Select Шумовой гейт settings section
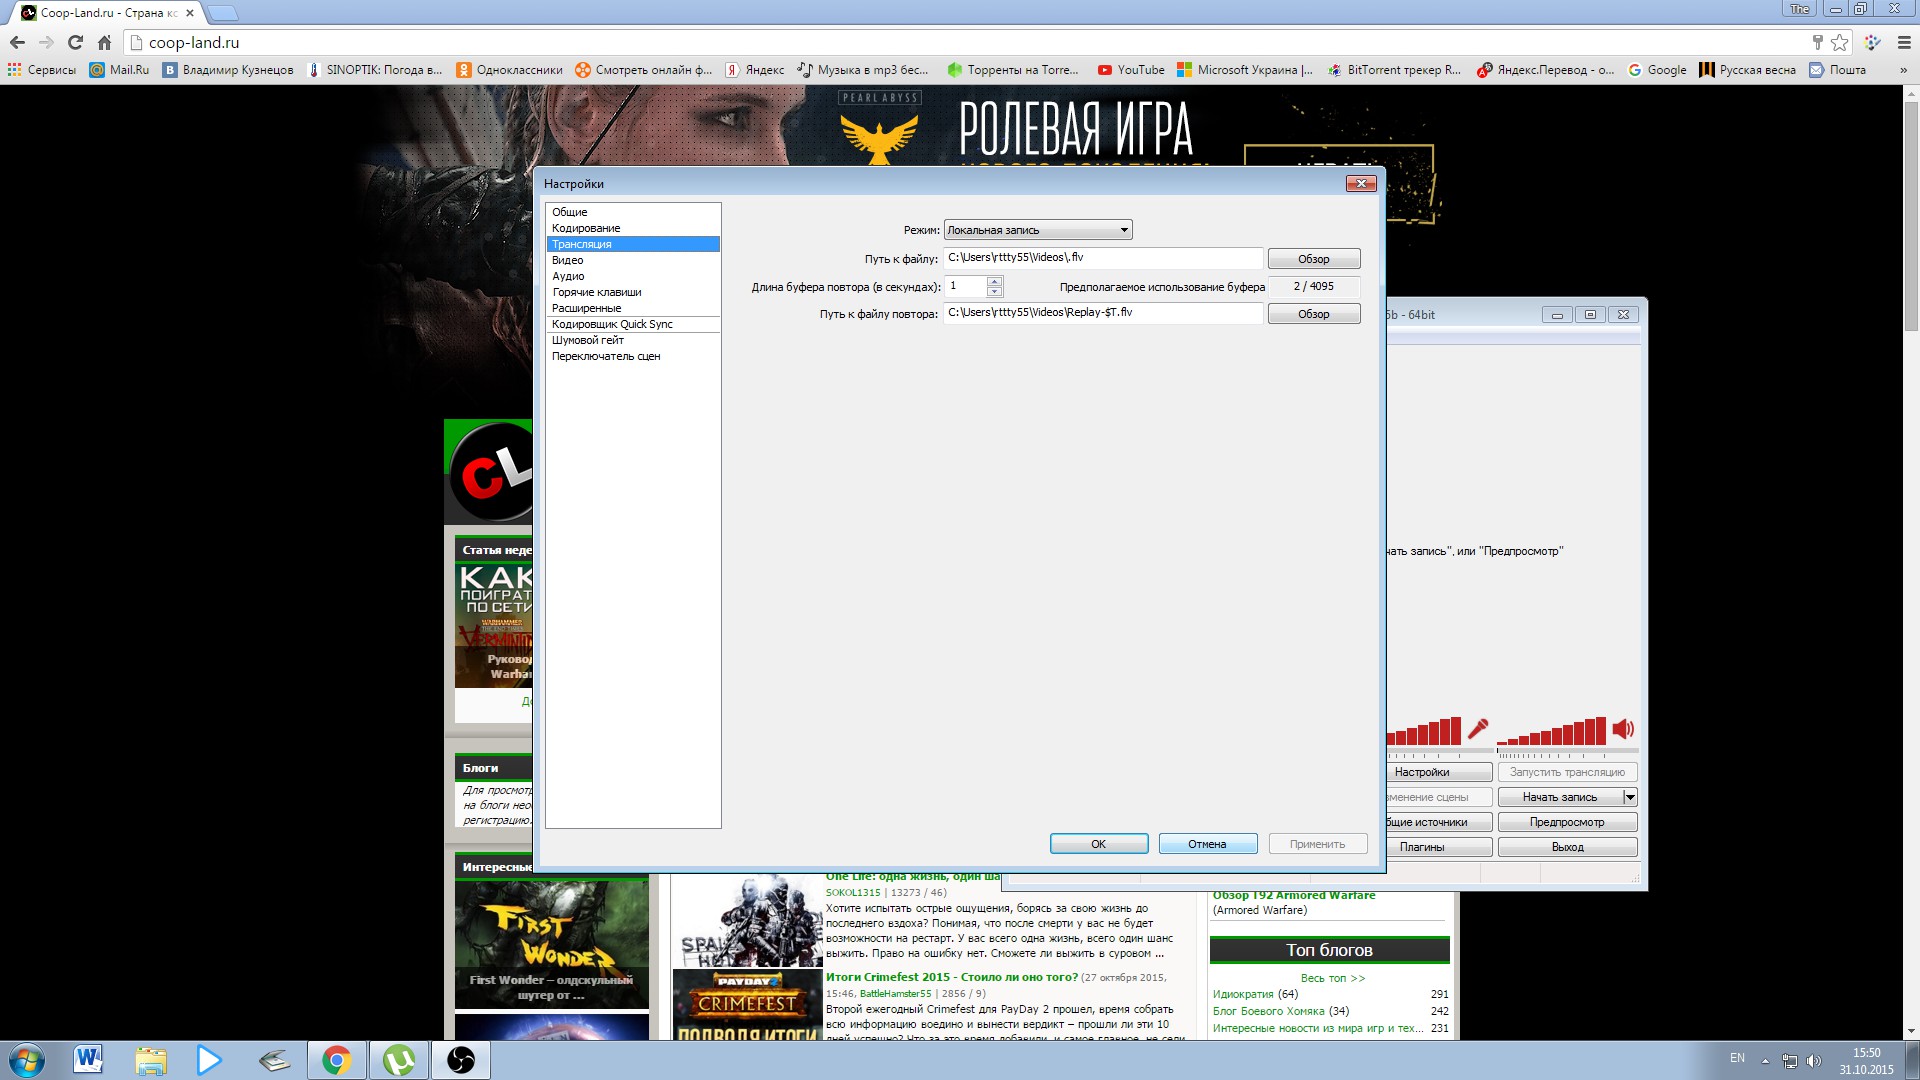 (588, 340)
